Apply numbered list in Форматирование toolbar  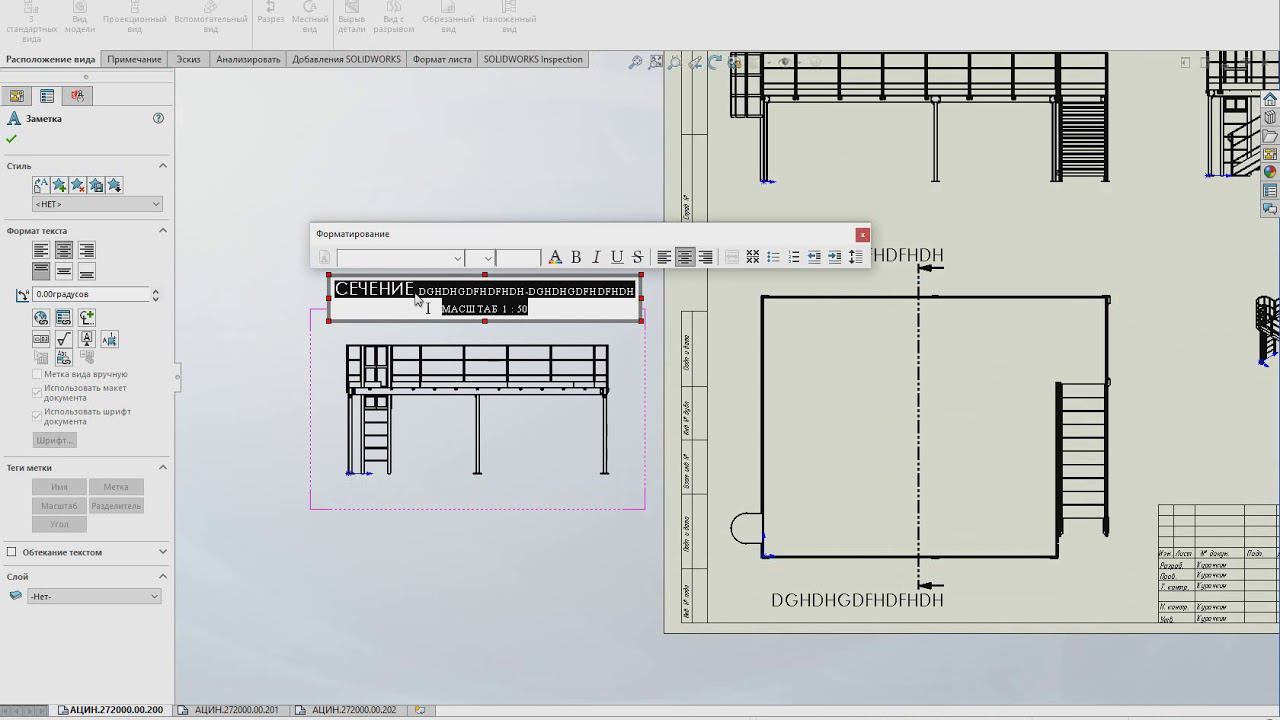coord(794,258)
